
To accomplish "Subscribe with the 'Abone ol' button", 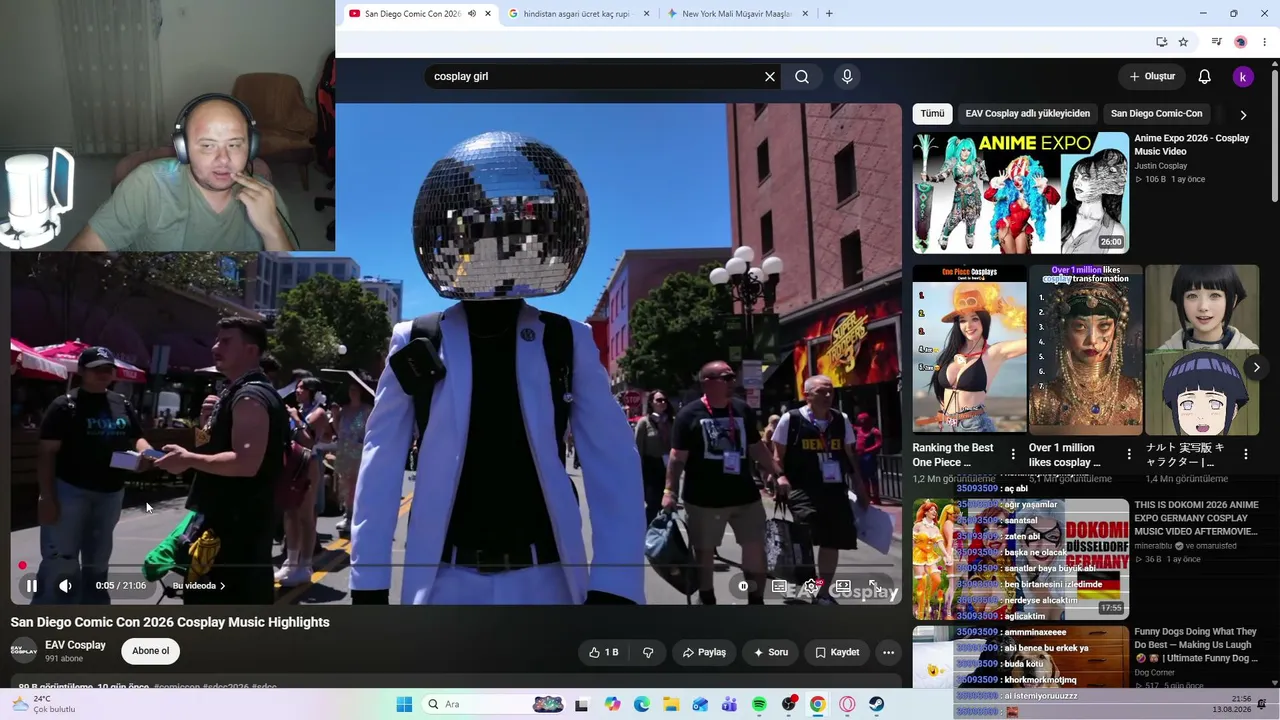I will coord(151,651).
